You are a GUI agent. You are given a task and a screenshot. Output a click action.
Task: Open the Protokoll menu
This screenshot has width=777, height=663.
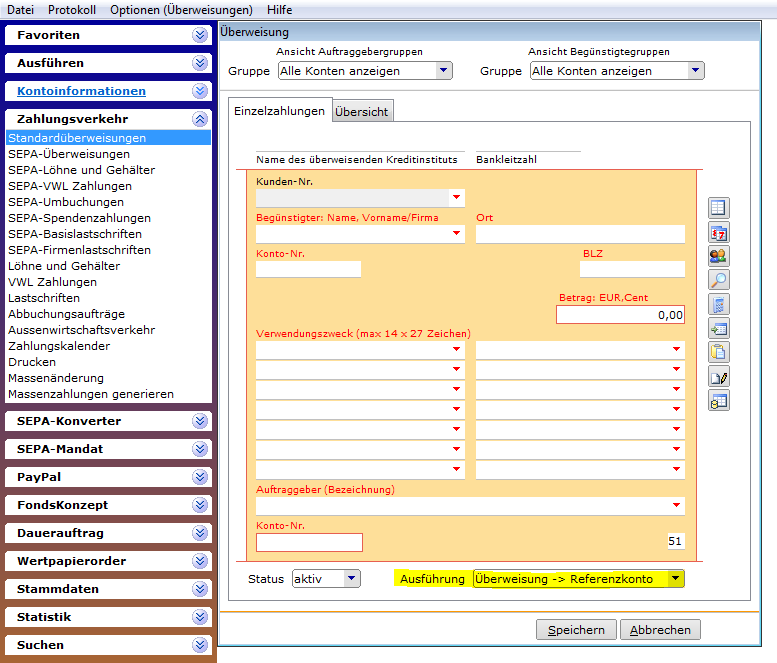coord(72,10)
